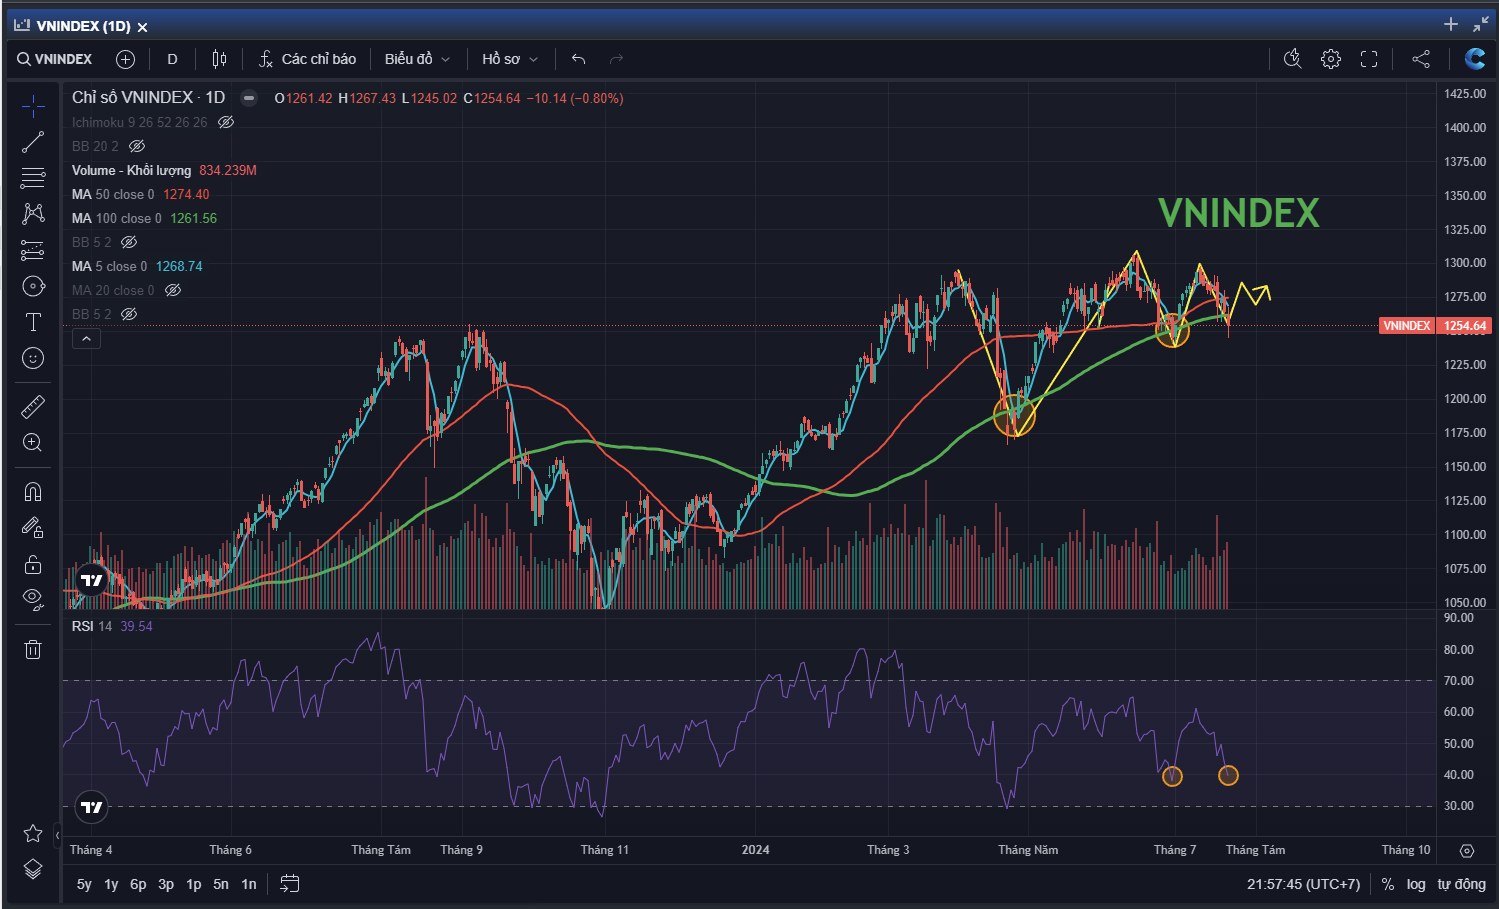Undo the last chart action

coord(578,59)
